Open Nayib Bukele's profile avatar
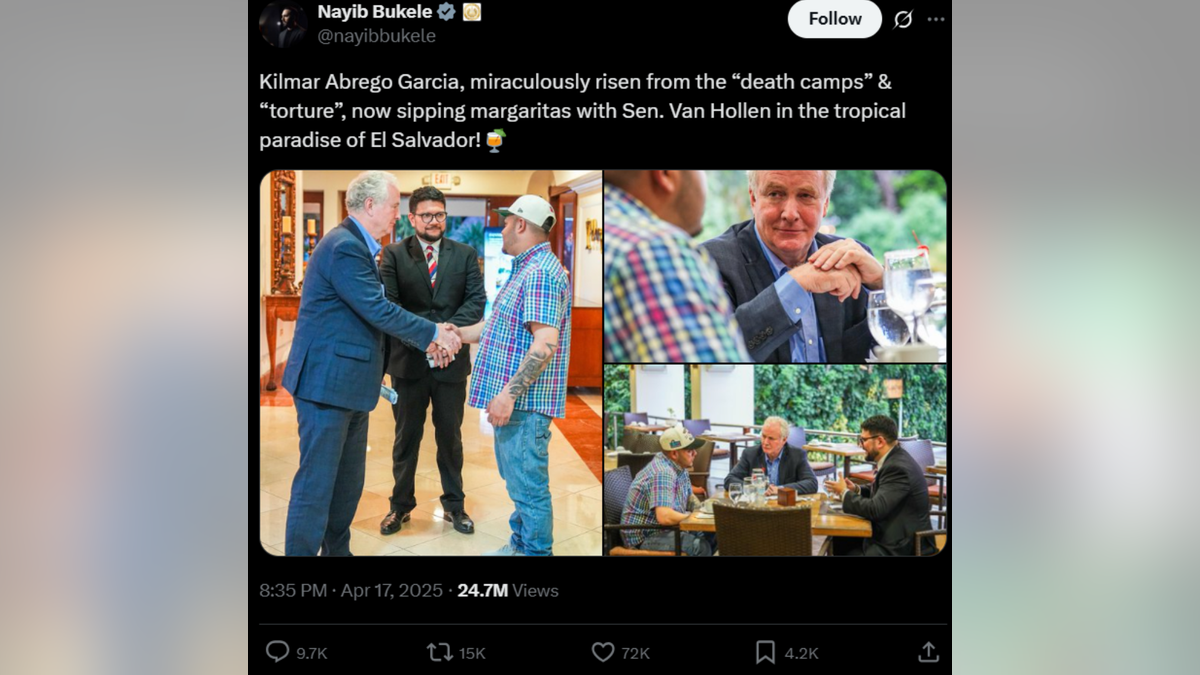 coord(282,24)
